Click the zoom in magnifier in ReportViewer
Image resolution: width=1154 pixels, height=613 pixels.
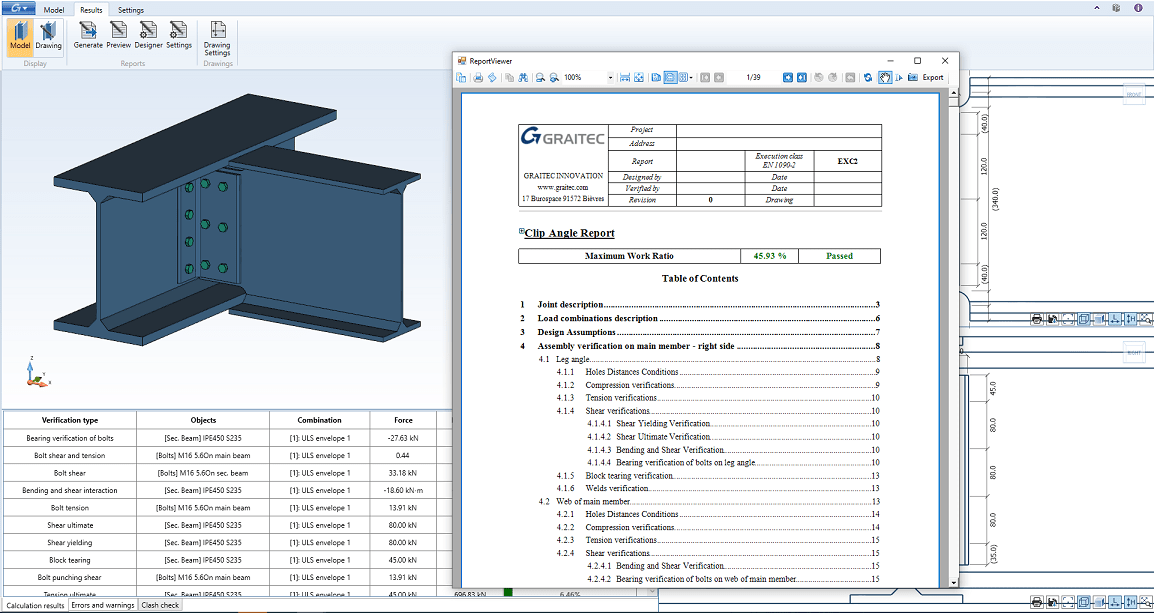(554, 77)
